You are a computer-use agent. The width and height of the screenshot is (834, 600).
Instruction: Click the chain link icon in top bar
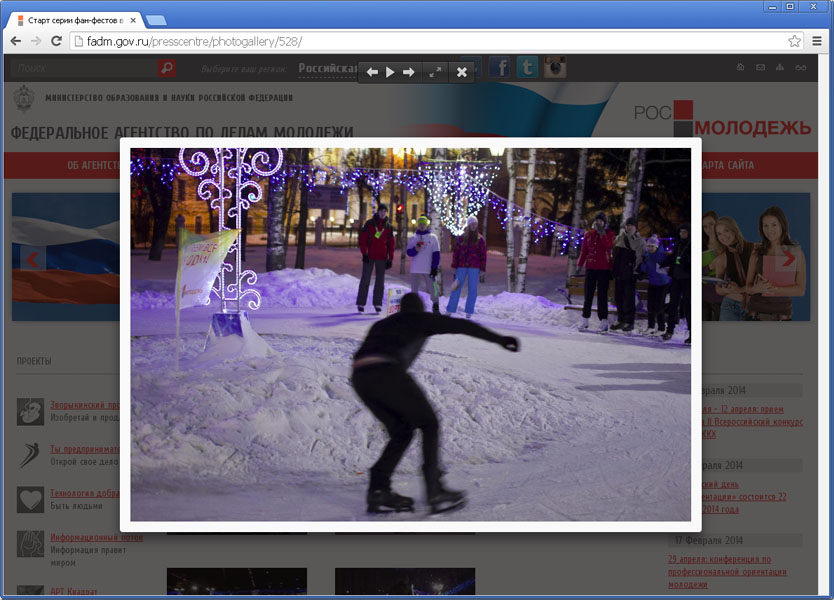tap(800, 68)
